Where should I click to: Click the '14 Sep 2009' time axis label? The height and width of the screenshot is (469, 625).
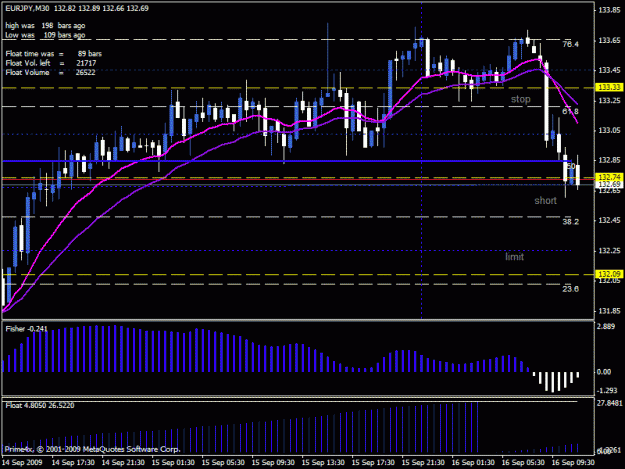pos(22,463)
